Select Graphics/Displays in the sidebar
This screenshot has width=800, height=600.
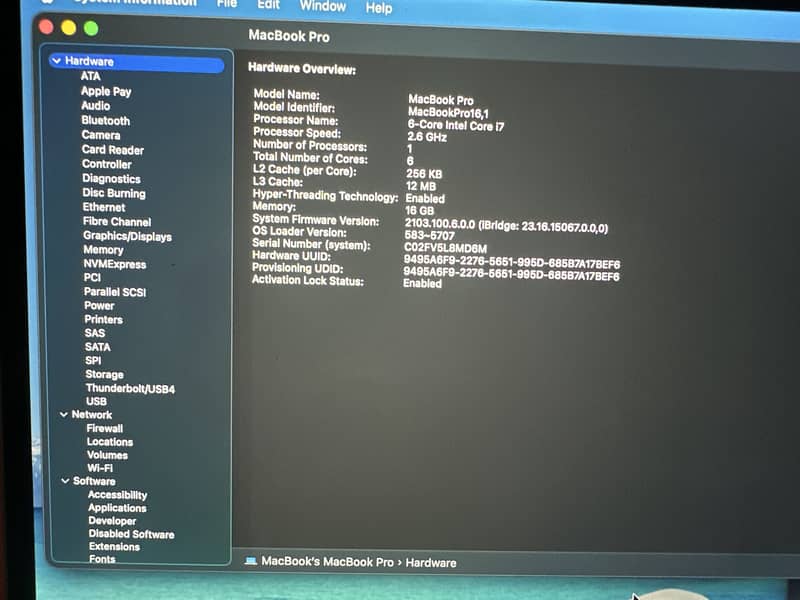[128, 236]
